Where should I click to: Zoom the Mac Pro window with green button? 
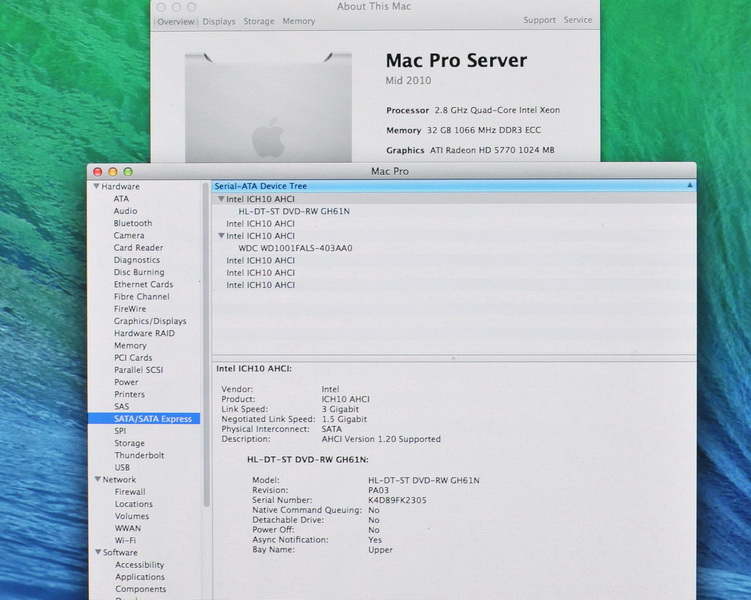128,171
